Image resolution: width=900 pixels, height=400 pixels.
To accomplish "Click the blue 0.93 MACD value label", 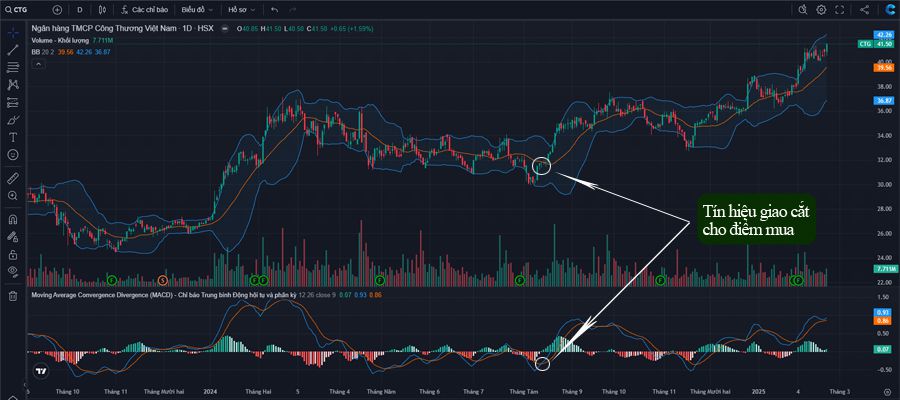I will click(x=883, y=312).
